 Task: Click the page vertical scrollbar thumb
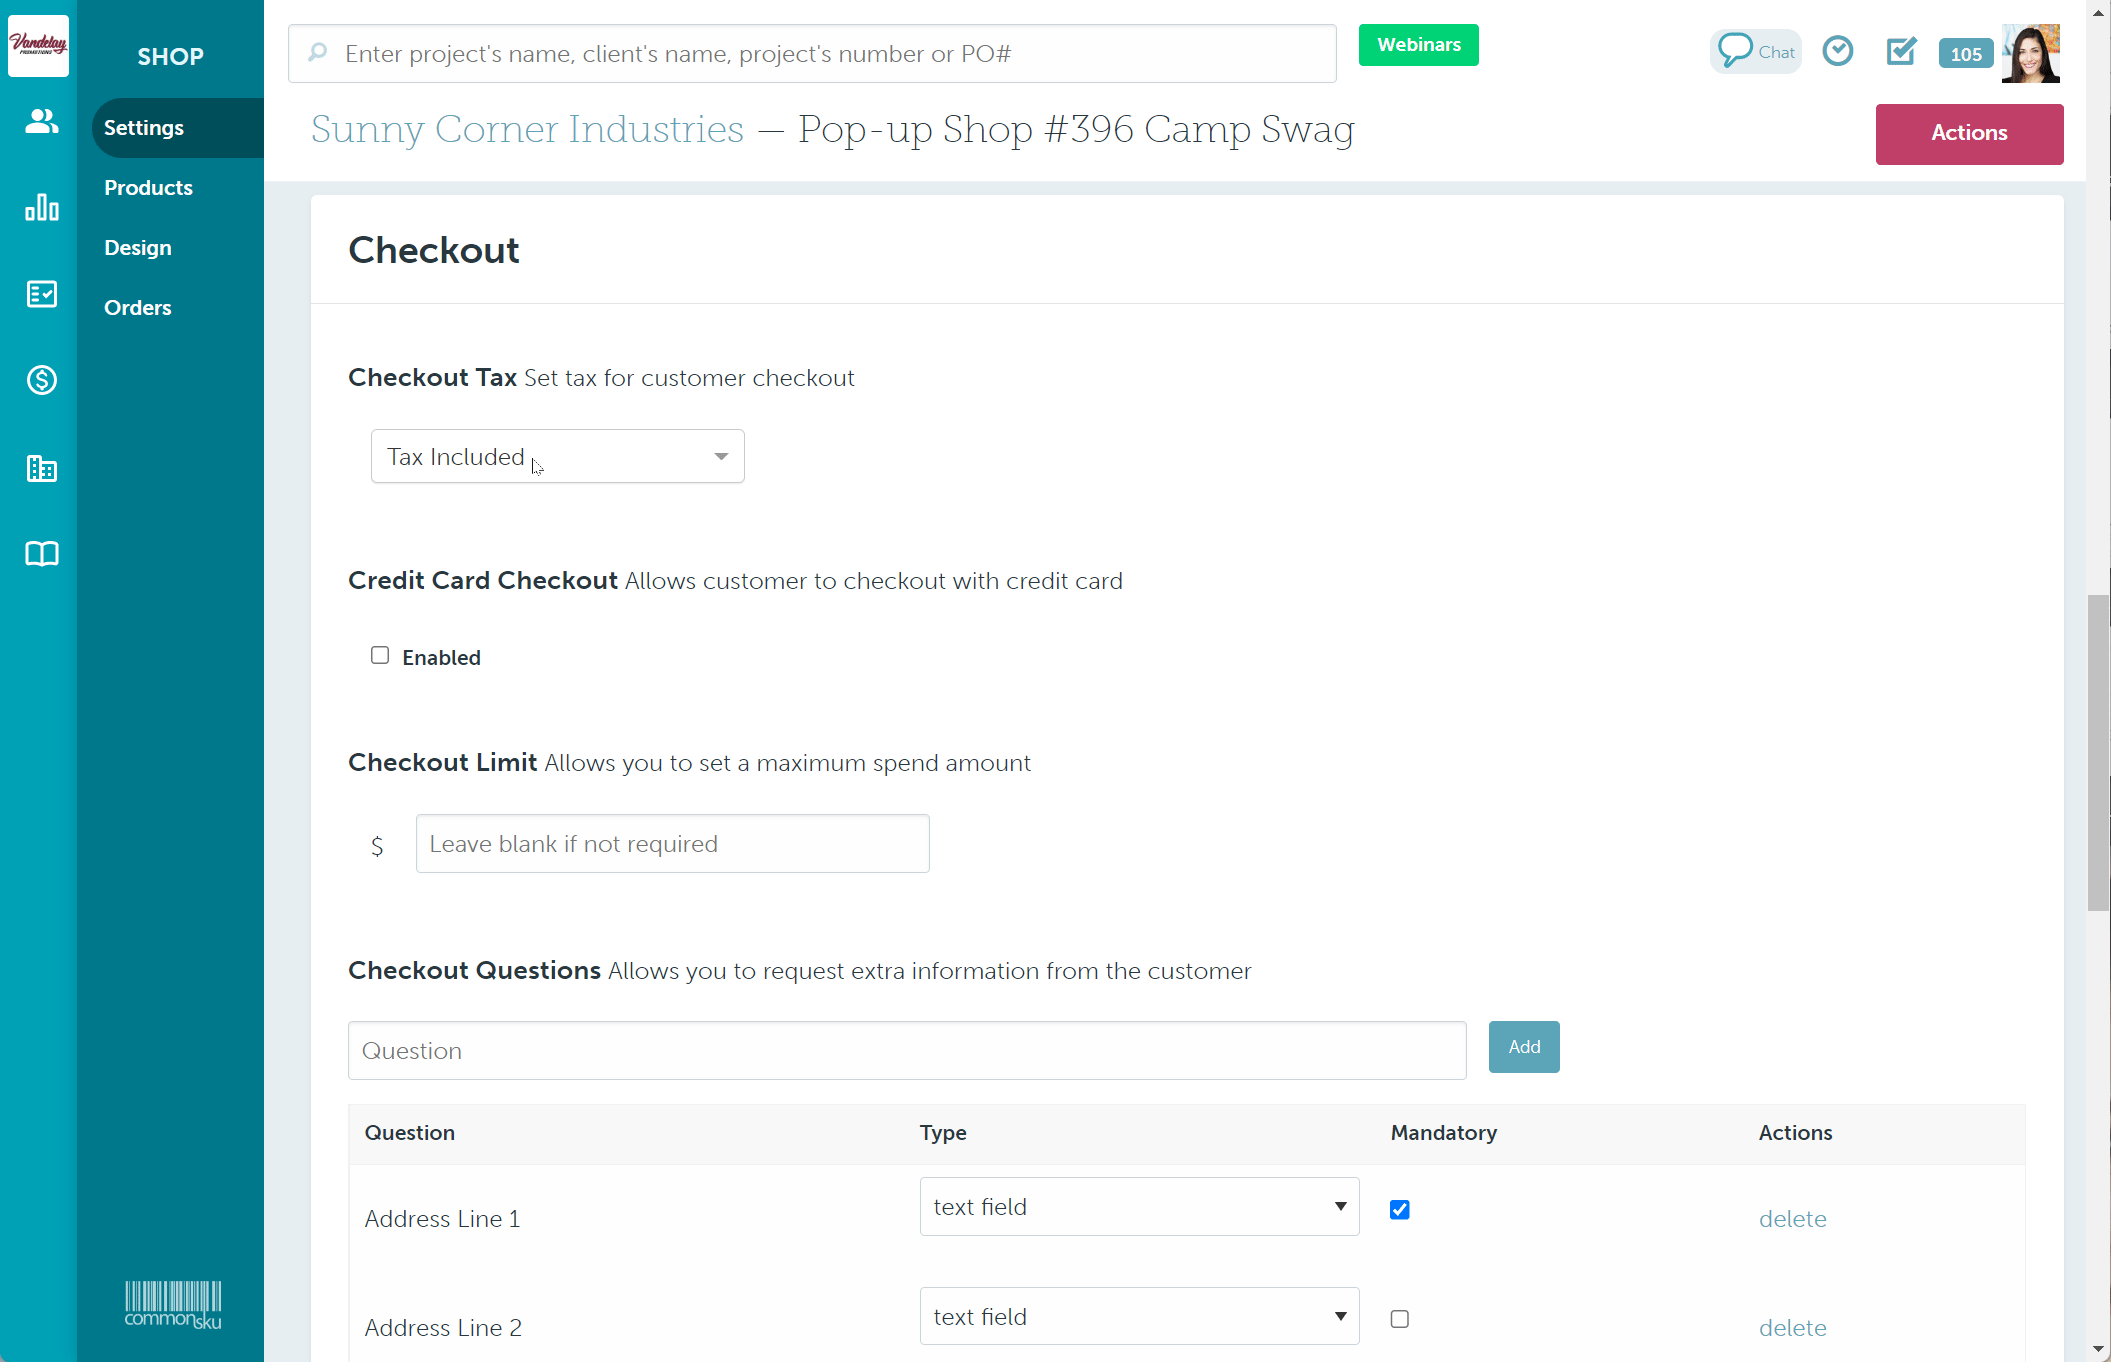point(2097,752)
